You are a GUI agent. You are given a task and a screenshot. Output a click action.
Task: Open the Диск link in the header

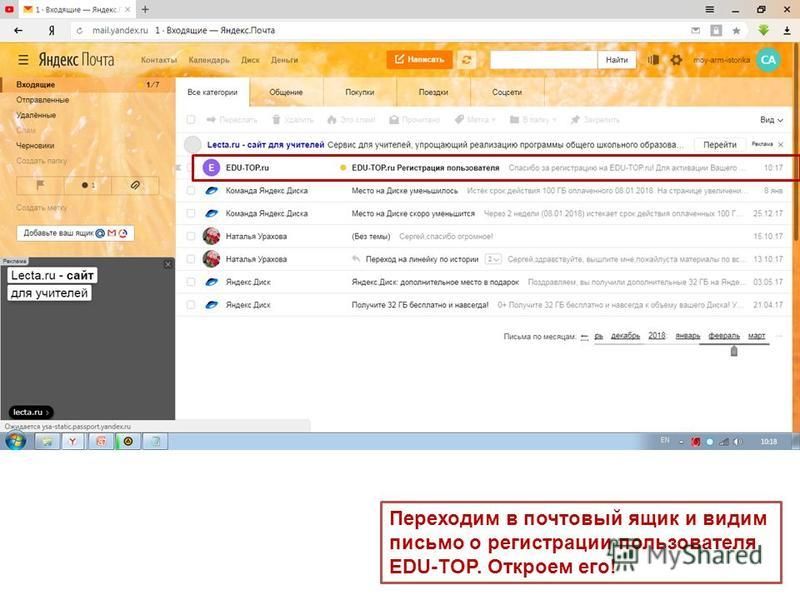[250, 60]
